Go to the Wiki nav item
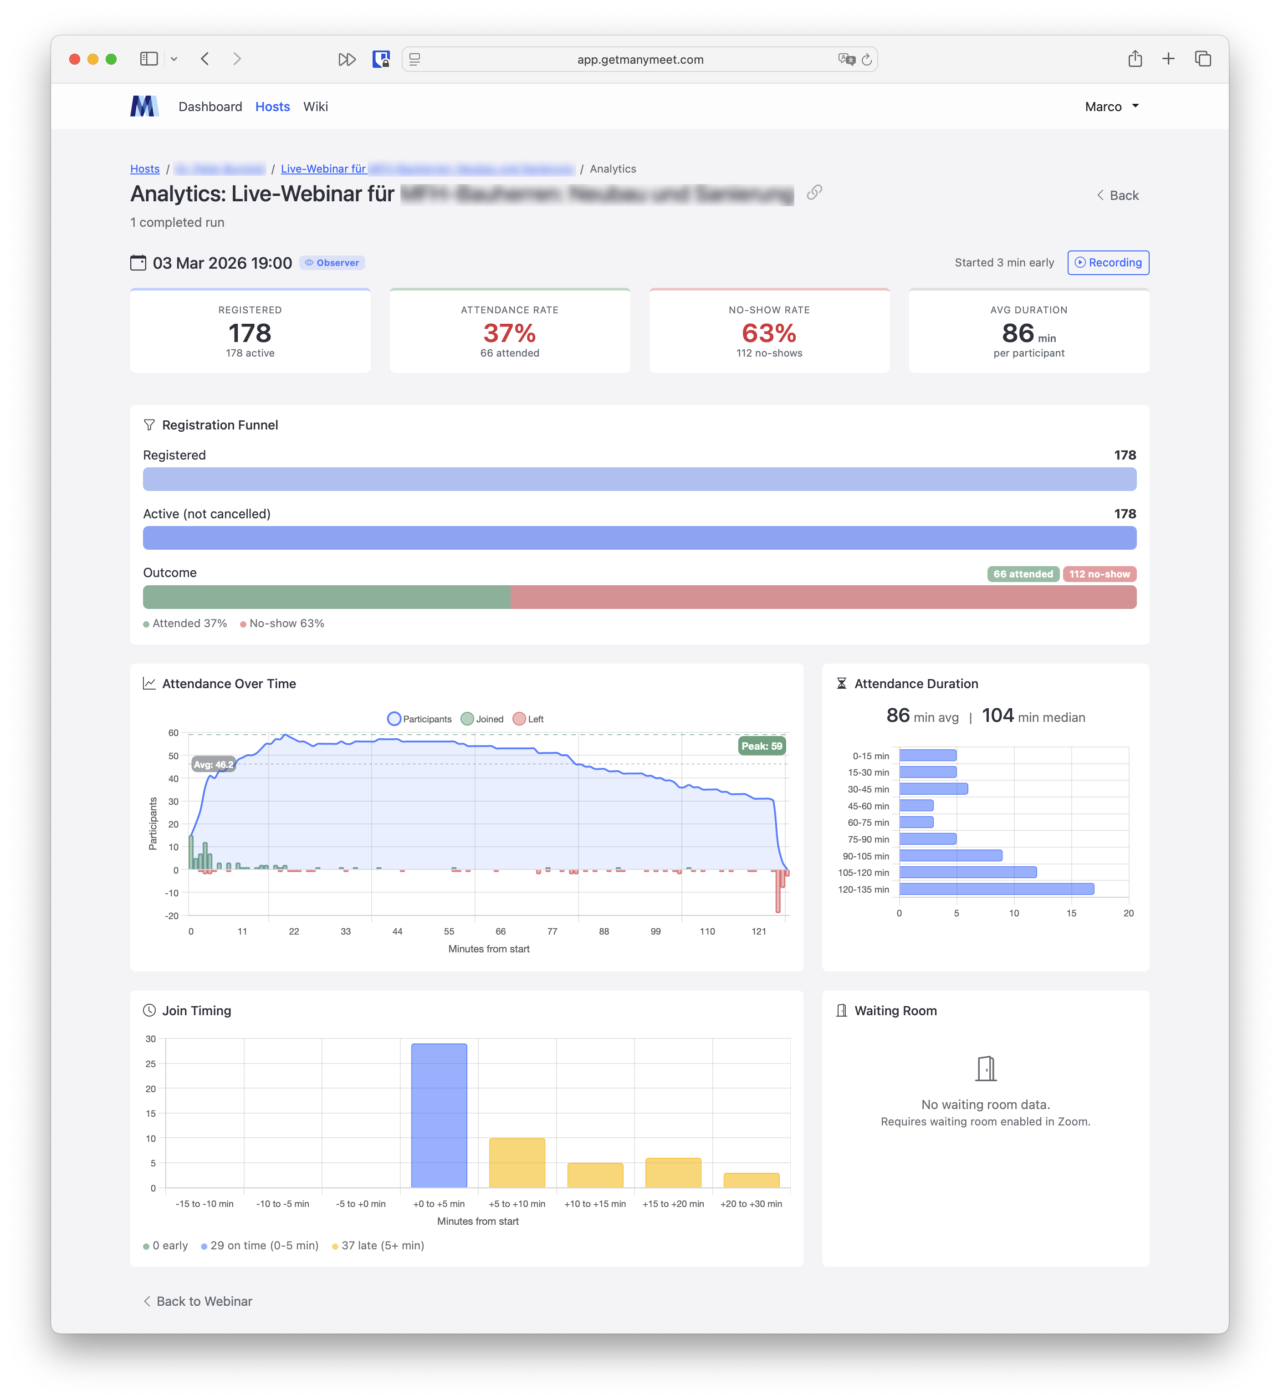The image size is (1280, 1400). [315, 107]
